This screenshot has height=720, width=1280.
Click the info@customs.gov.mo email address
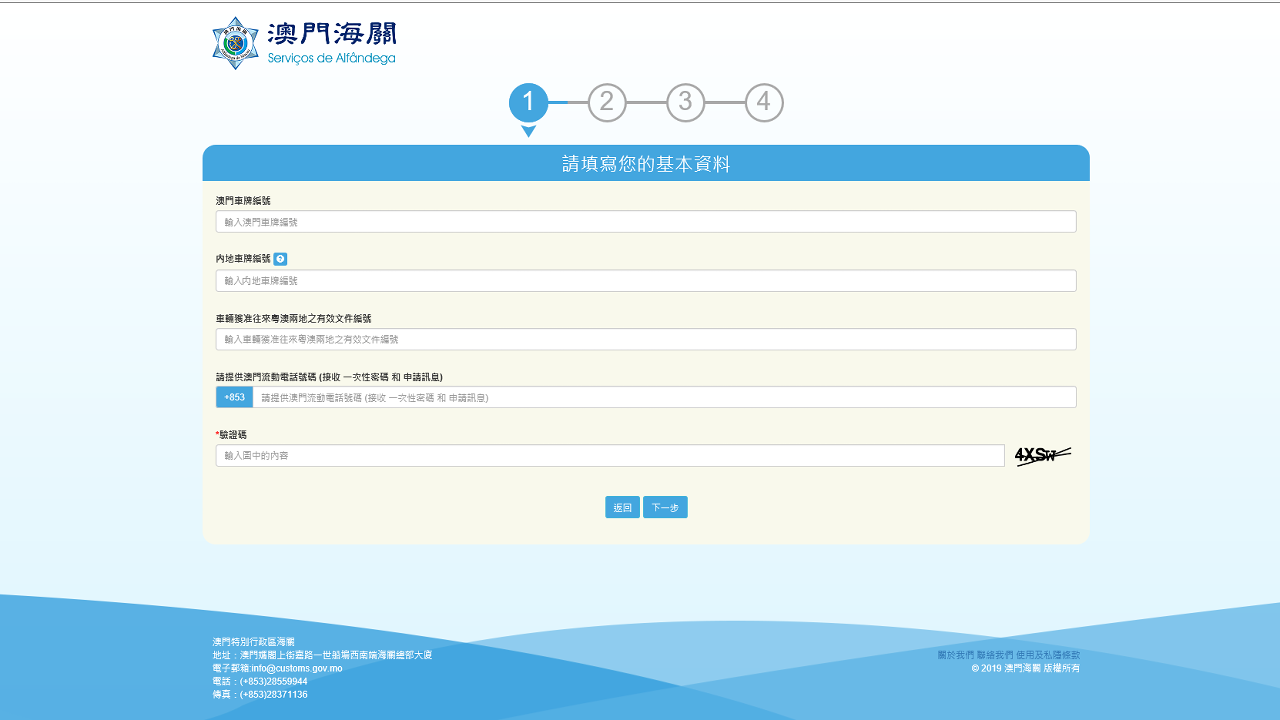[296, 668]
